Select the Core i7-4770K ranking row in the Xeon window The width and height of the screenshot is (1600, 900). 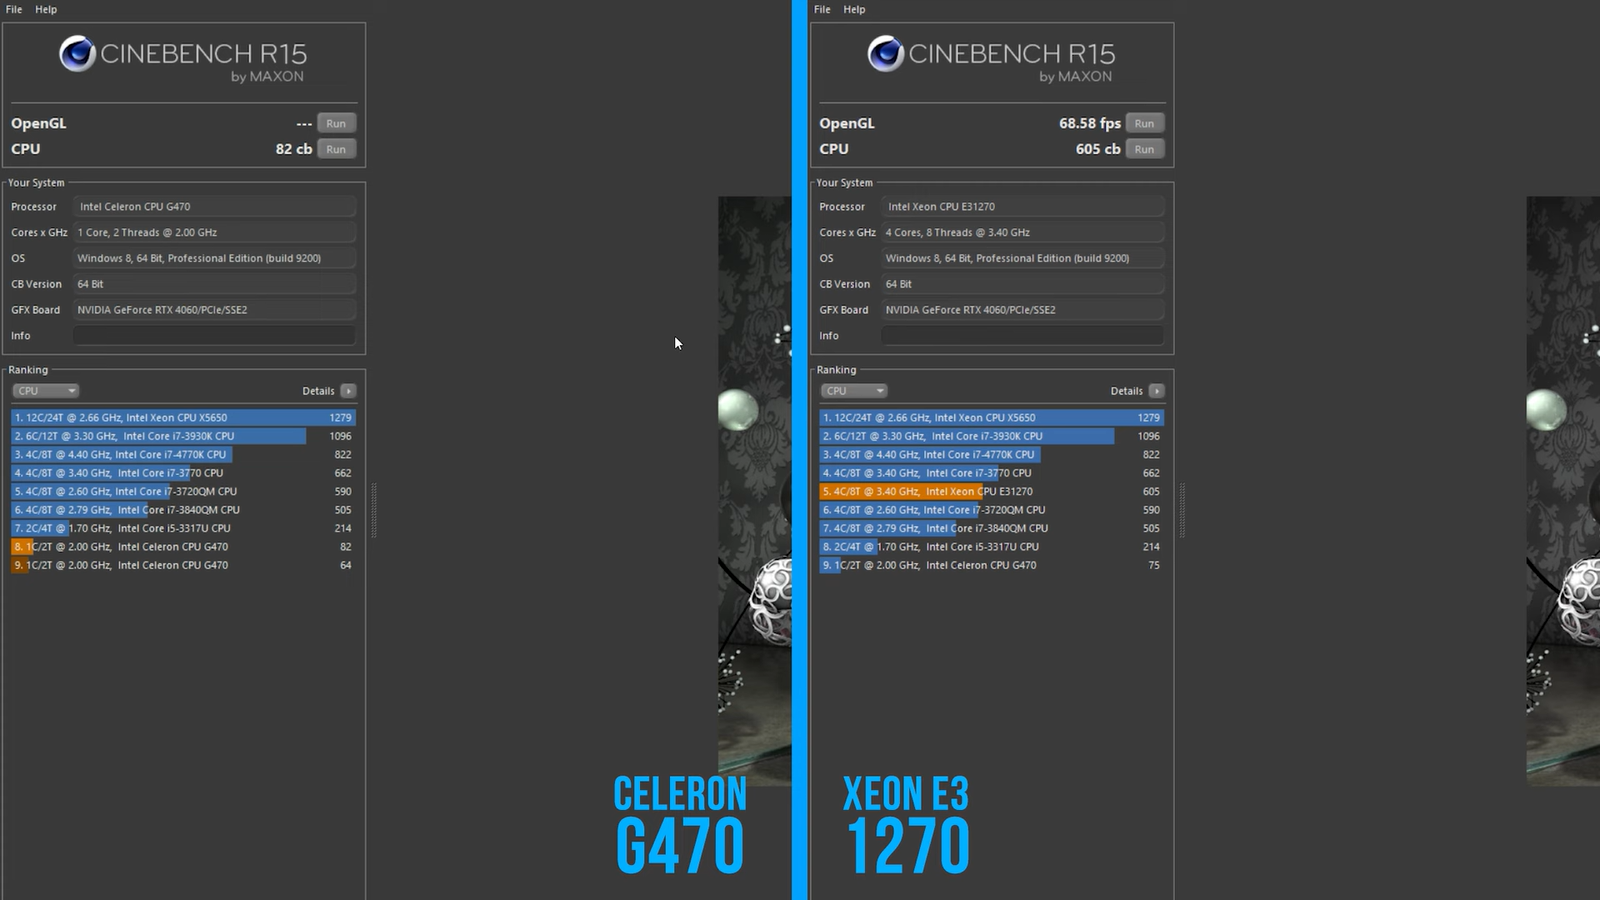point(991,454)
